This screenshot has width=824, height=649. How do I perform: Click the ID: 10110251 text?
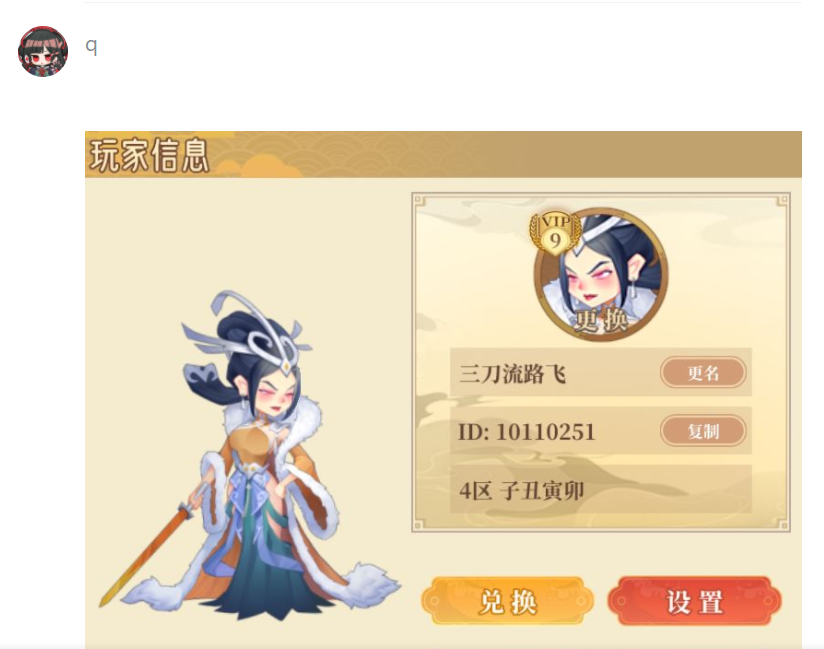pyautogui.click(x=527, y=432)
